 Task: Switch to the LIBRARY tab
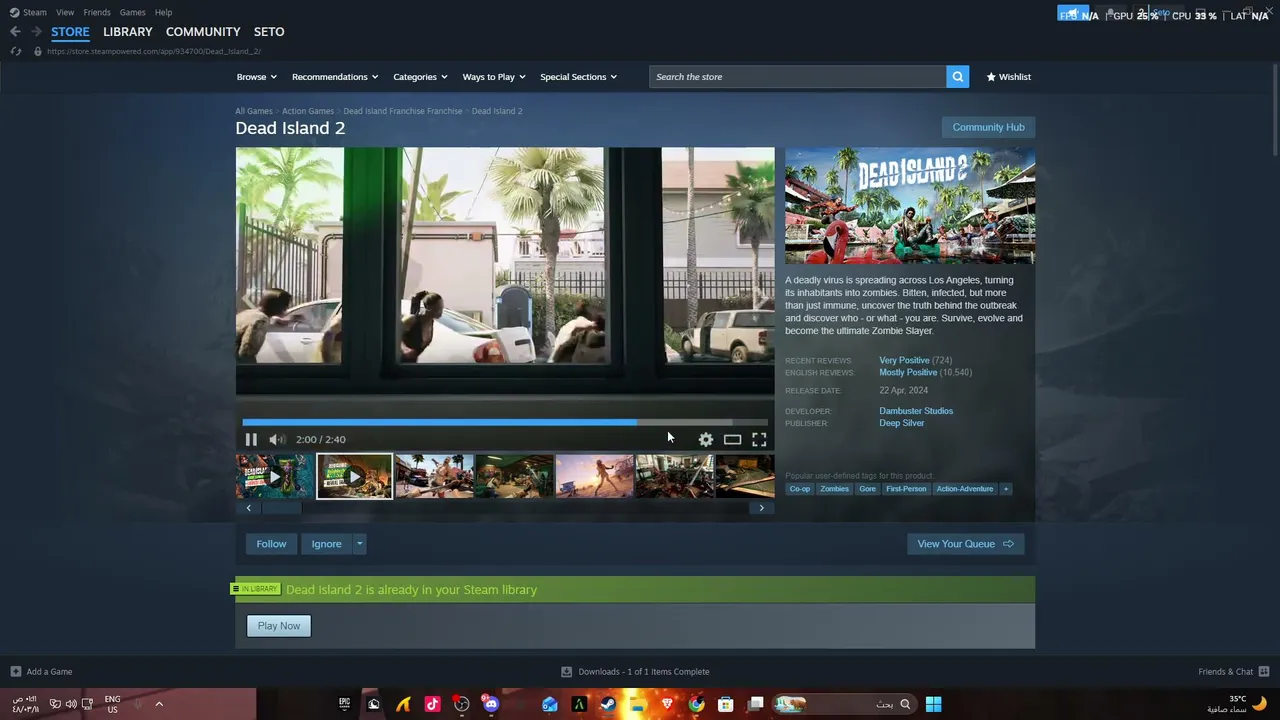pyautogui.click(x=128, y=32)
